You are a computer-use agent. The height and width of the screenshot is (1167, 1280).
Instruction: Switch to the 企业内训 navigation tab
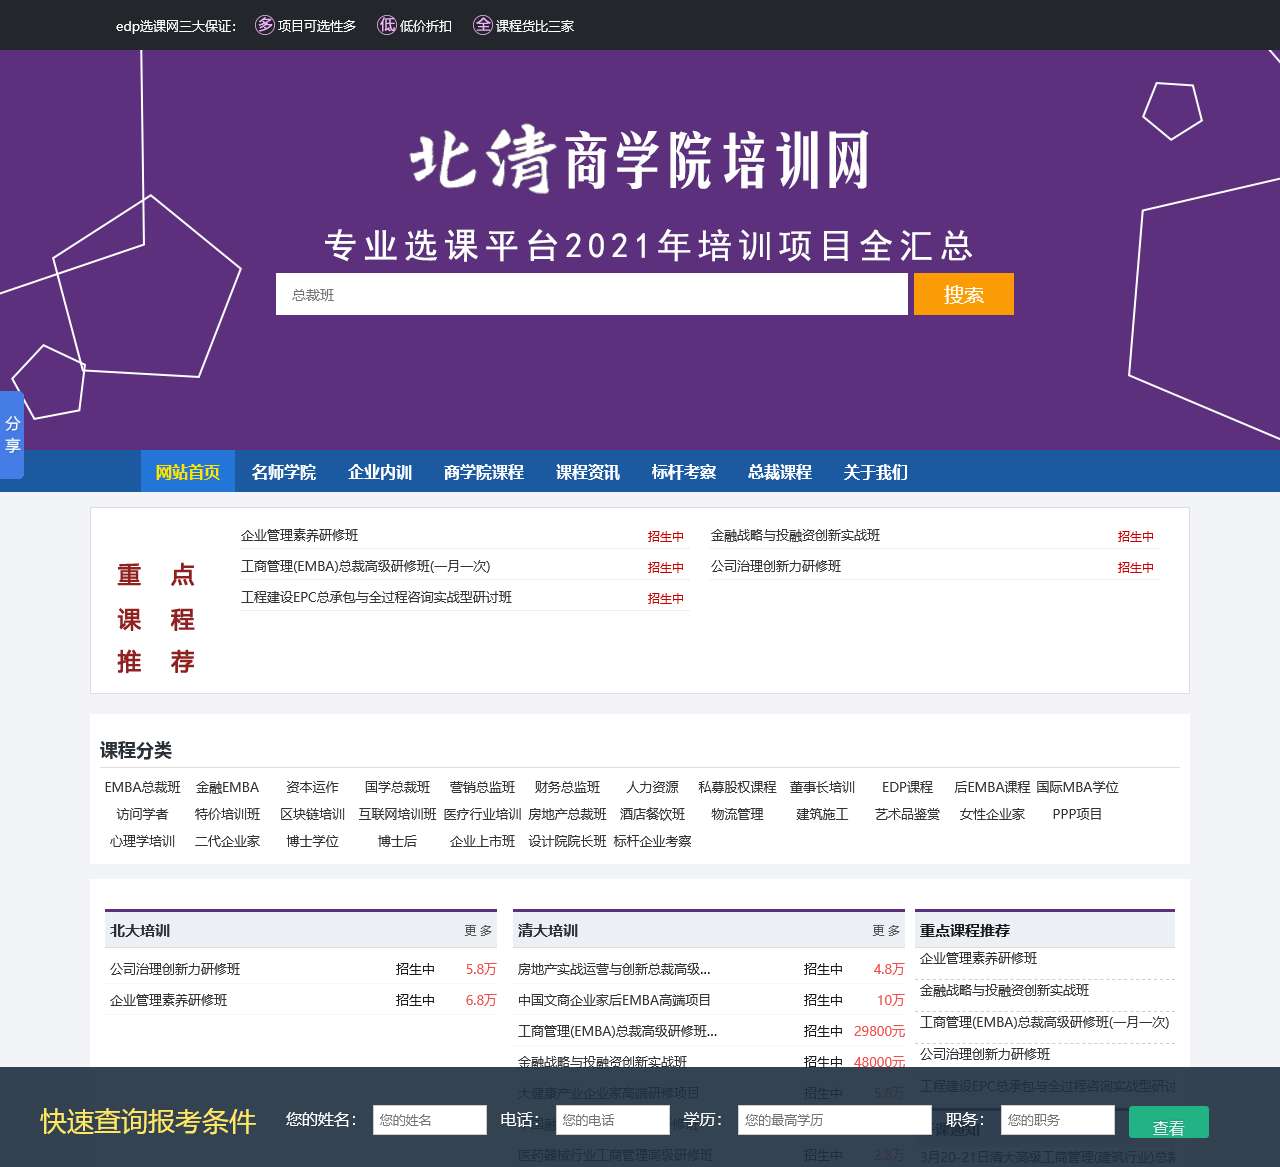[x=380, y=472]
